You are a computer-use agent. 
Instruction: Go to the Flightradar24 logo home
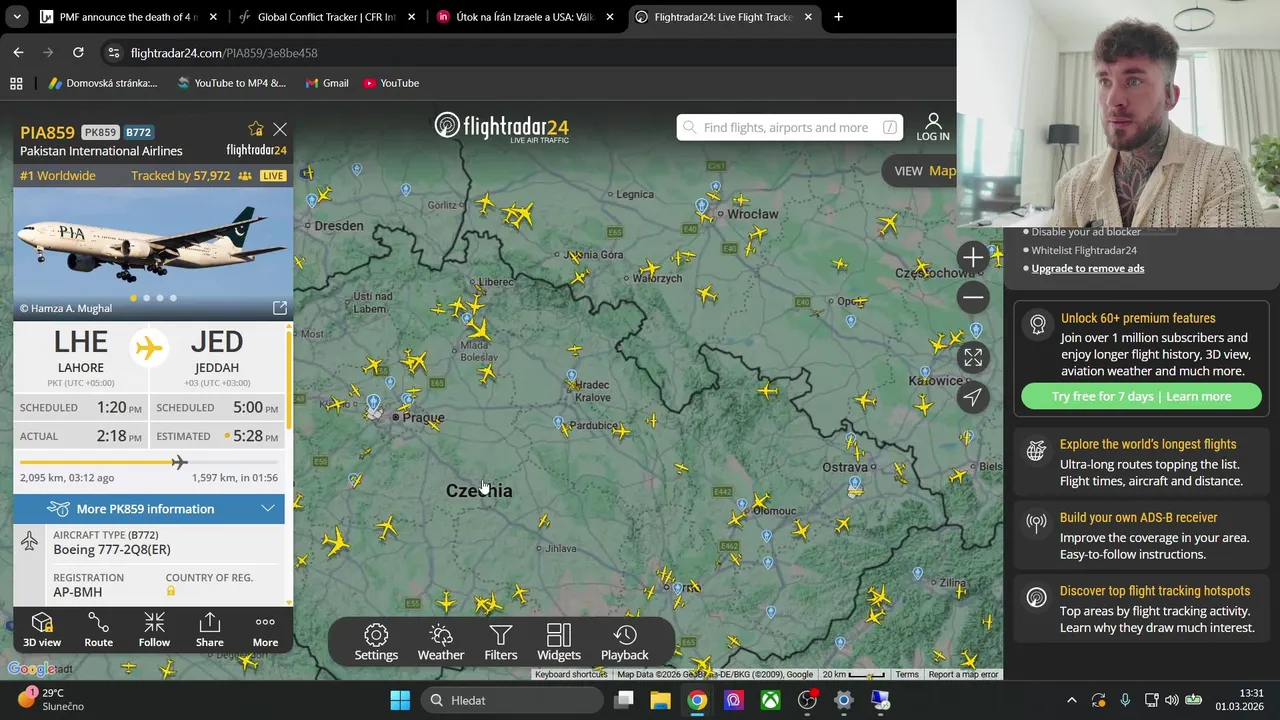[x=502, y=127]
